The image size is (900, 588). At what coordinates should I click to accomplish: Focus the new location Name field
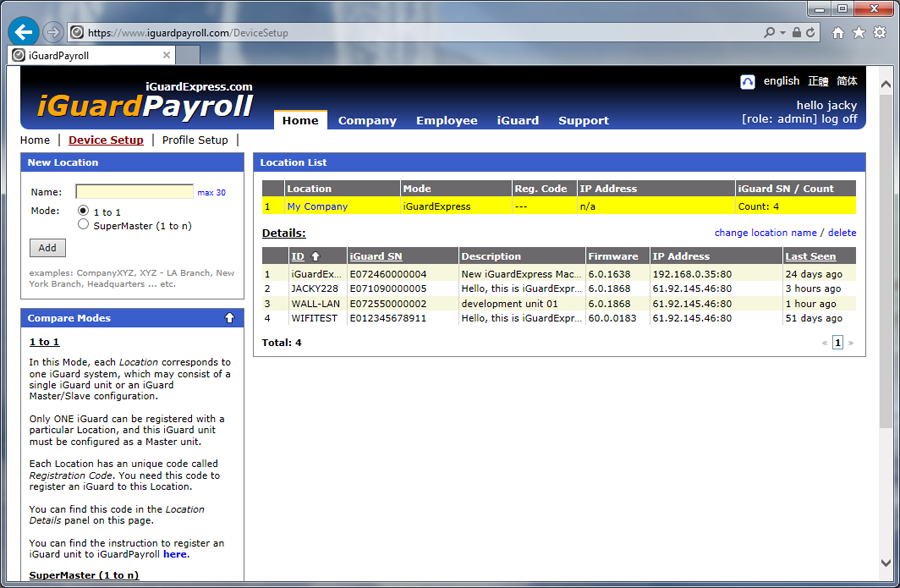[134, 192]
